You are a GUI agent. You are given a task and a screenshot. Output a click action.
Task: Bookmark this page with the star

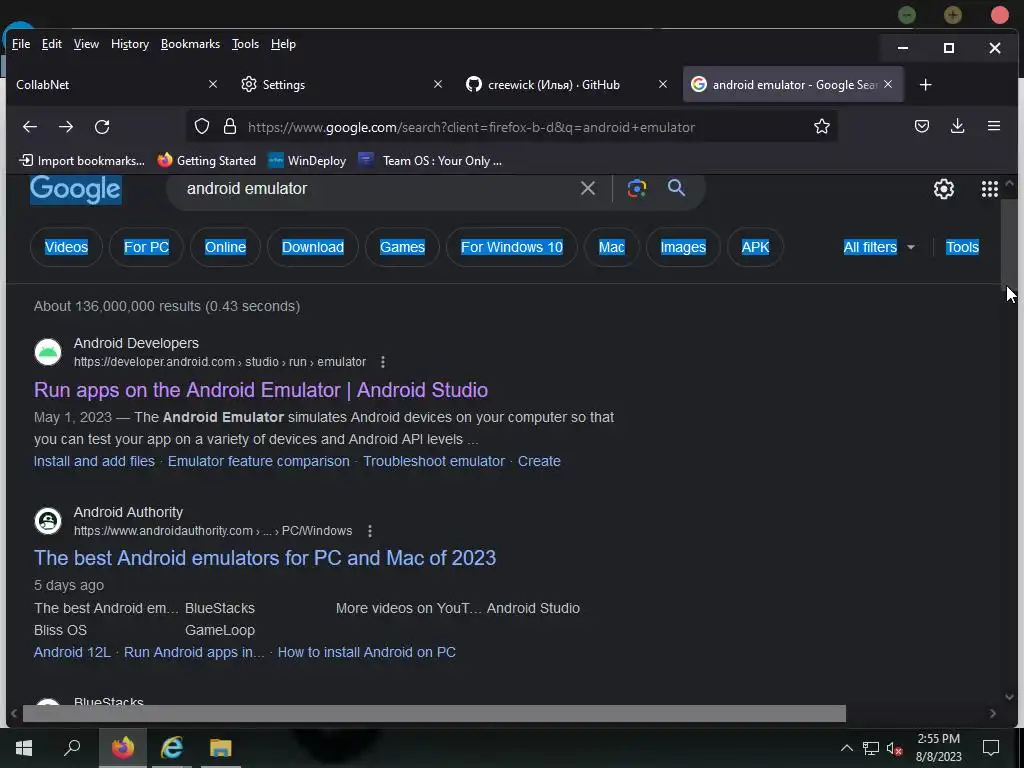[x=822, y=126]
